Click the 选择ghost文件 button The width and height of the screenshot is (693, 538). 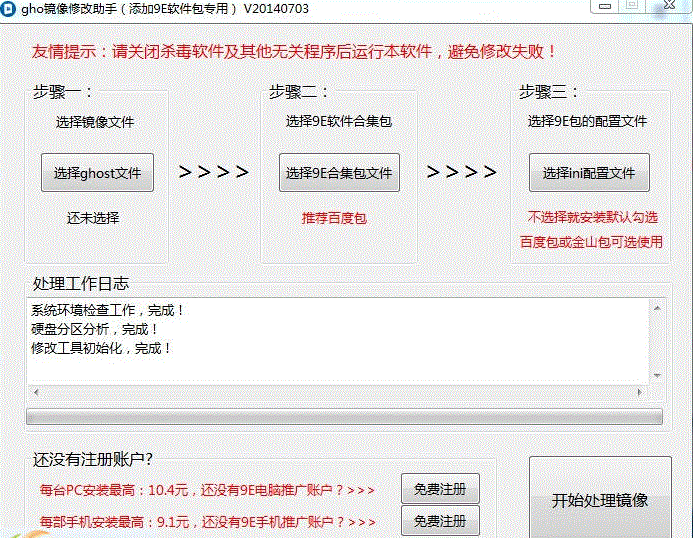97,173
